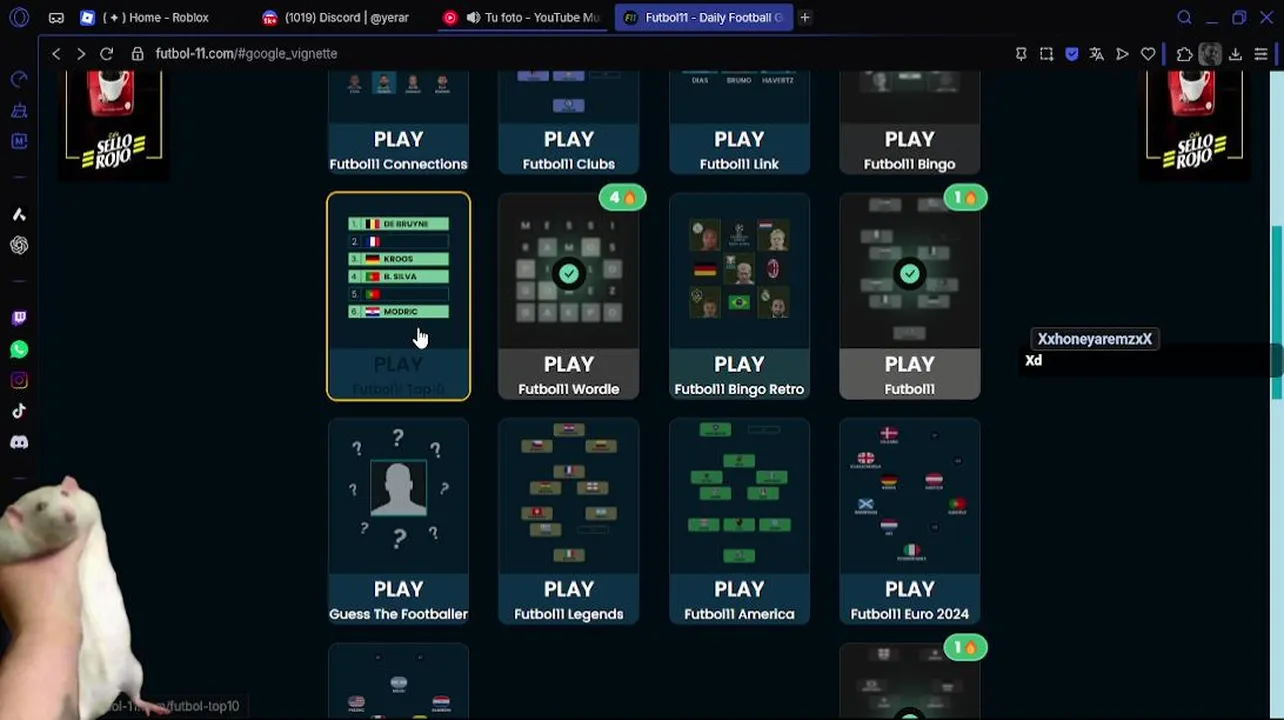
Task: Play Futbol11 Clubs game
Action: (x=568, y=123)
